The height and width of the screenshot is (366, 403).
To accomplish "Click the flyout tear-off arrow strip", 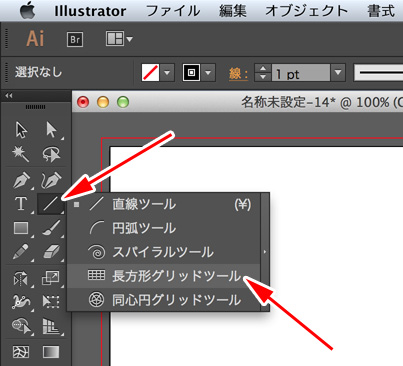I will pyautogui.click(x=265, y=252).
